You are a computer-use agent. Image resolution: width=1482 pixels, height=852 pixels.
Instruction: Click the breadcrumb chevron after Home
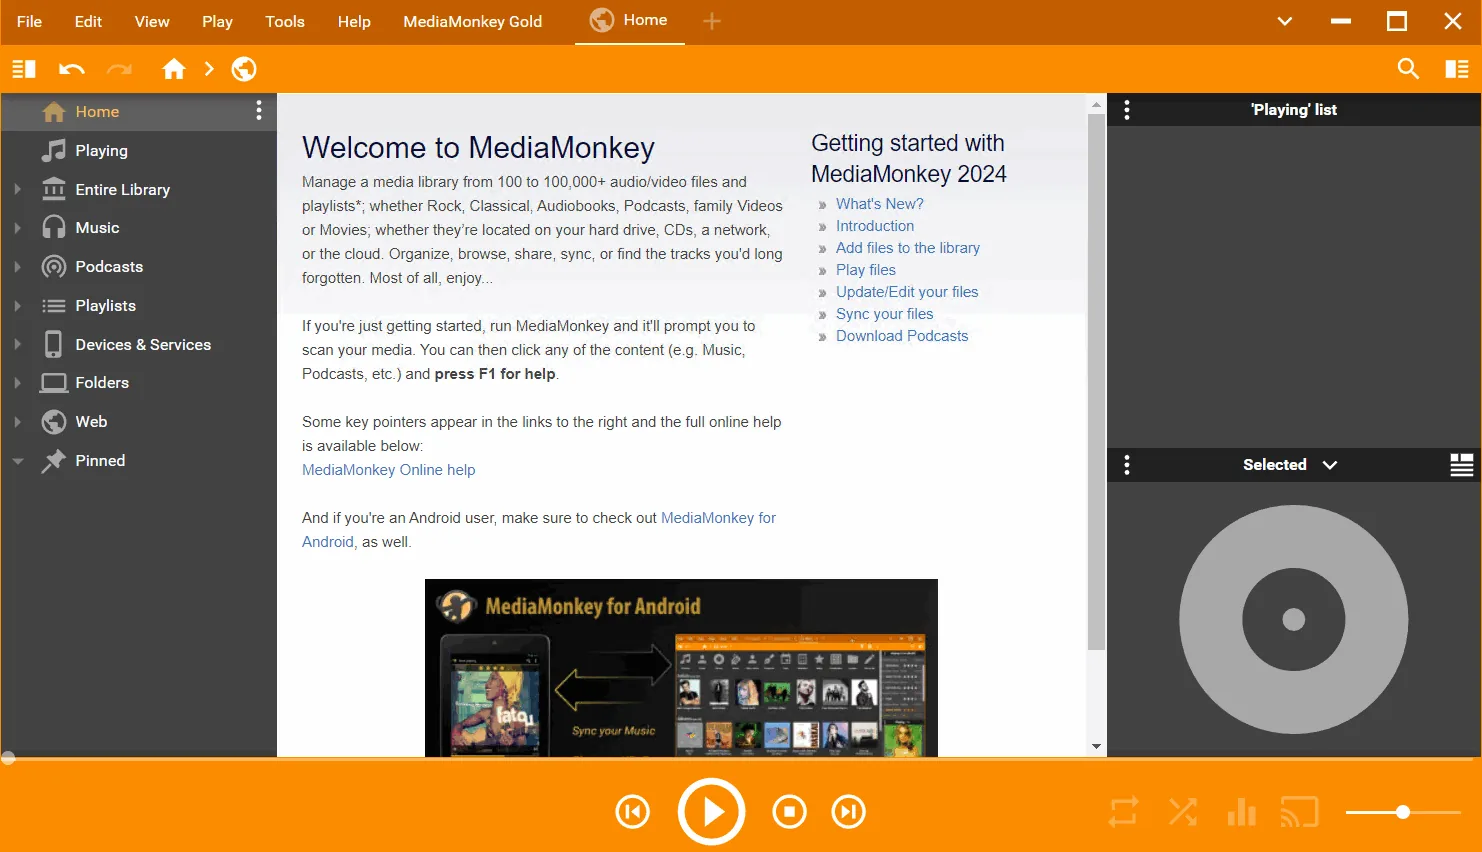coord(209,68)
